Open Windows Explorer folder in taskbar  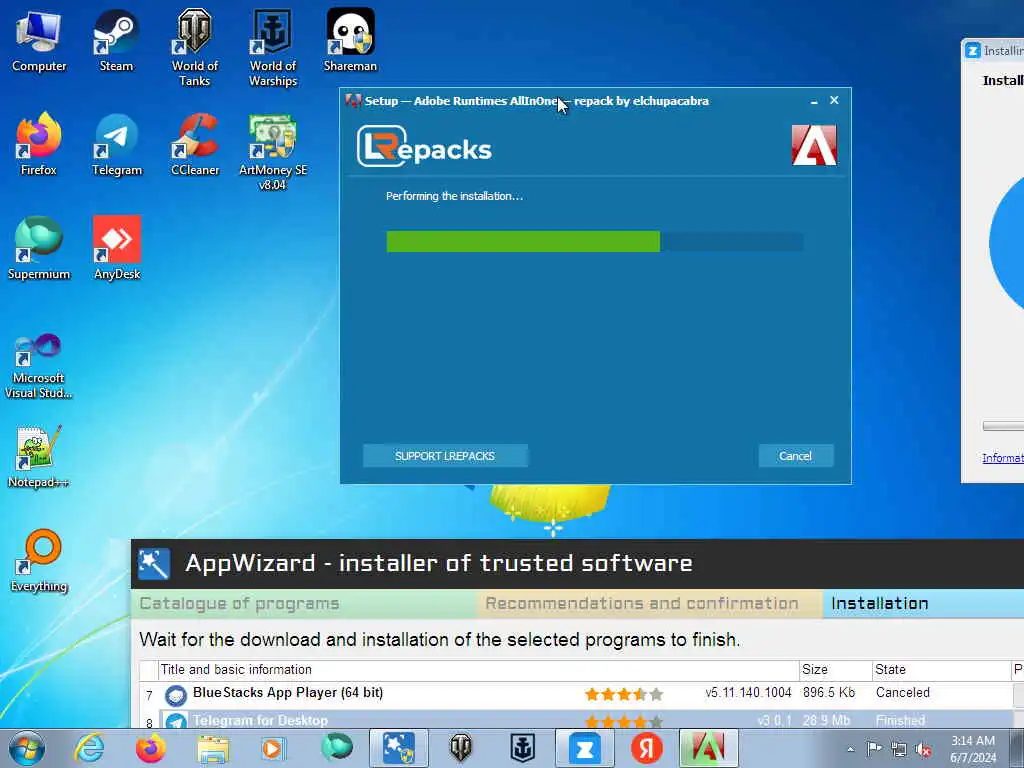point(213,748)
